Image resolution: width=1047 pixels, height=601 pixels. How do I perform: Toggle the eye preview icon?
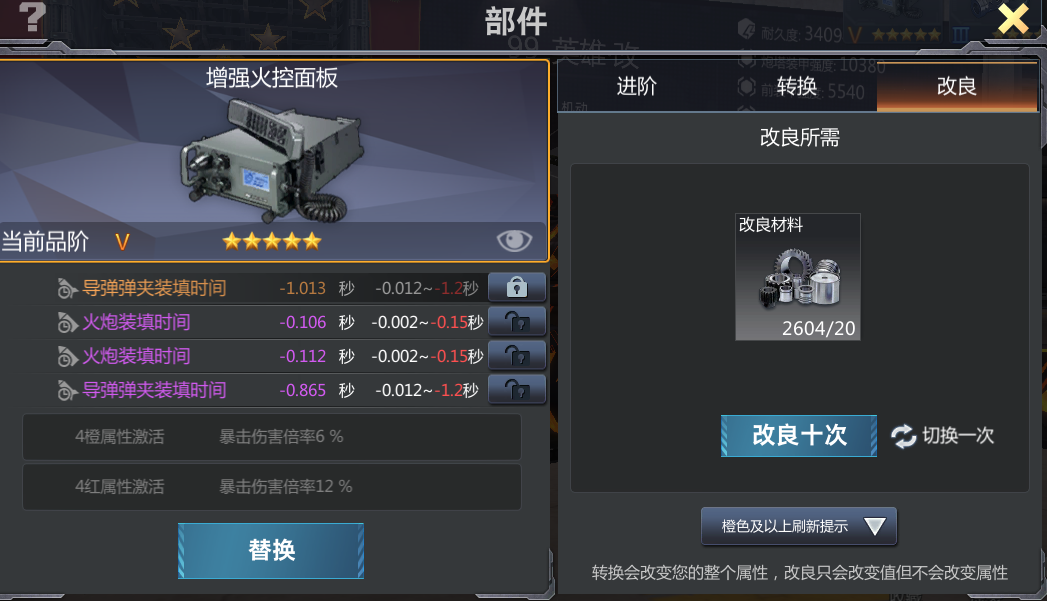[514, 240]
